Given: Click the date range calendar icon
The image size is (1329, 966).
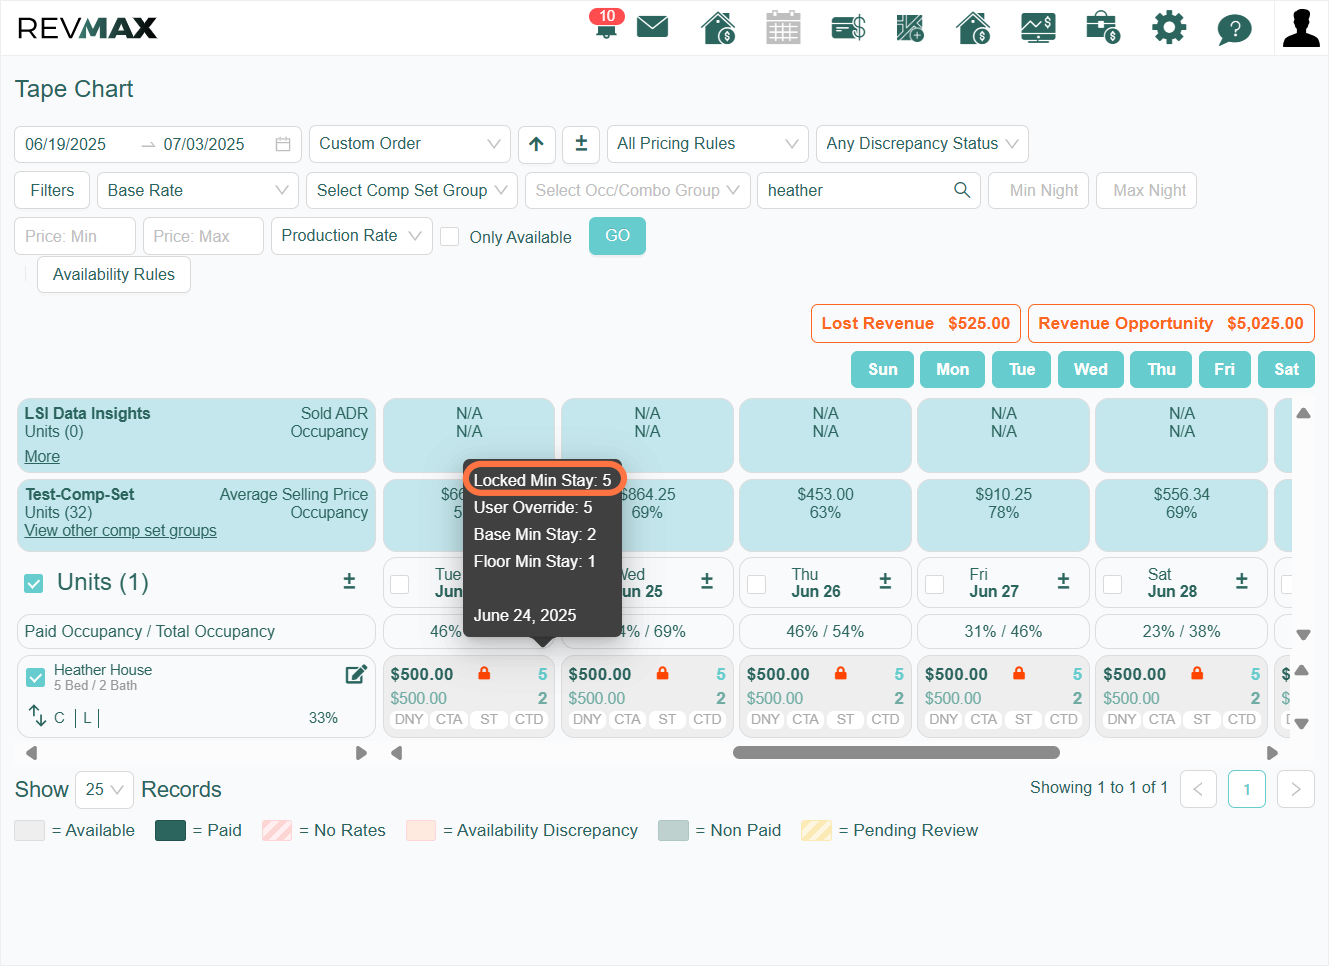Looking at the screenshot, I should tap(283, 144).
